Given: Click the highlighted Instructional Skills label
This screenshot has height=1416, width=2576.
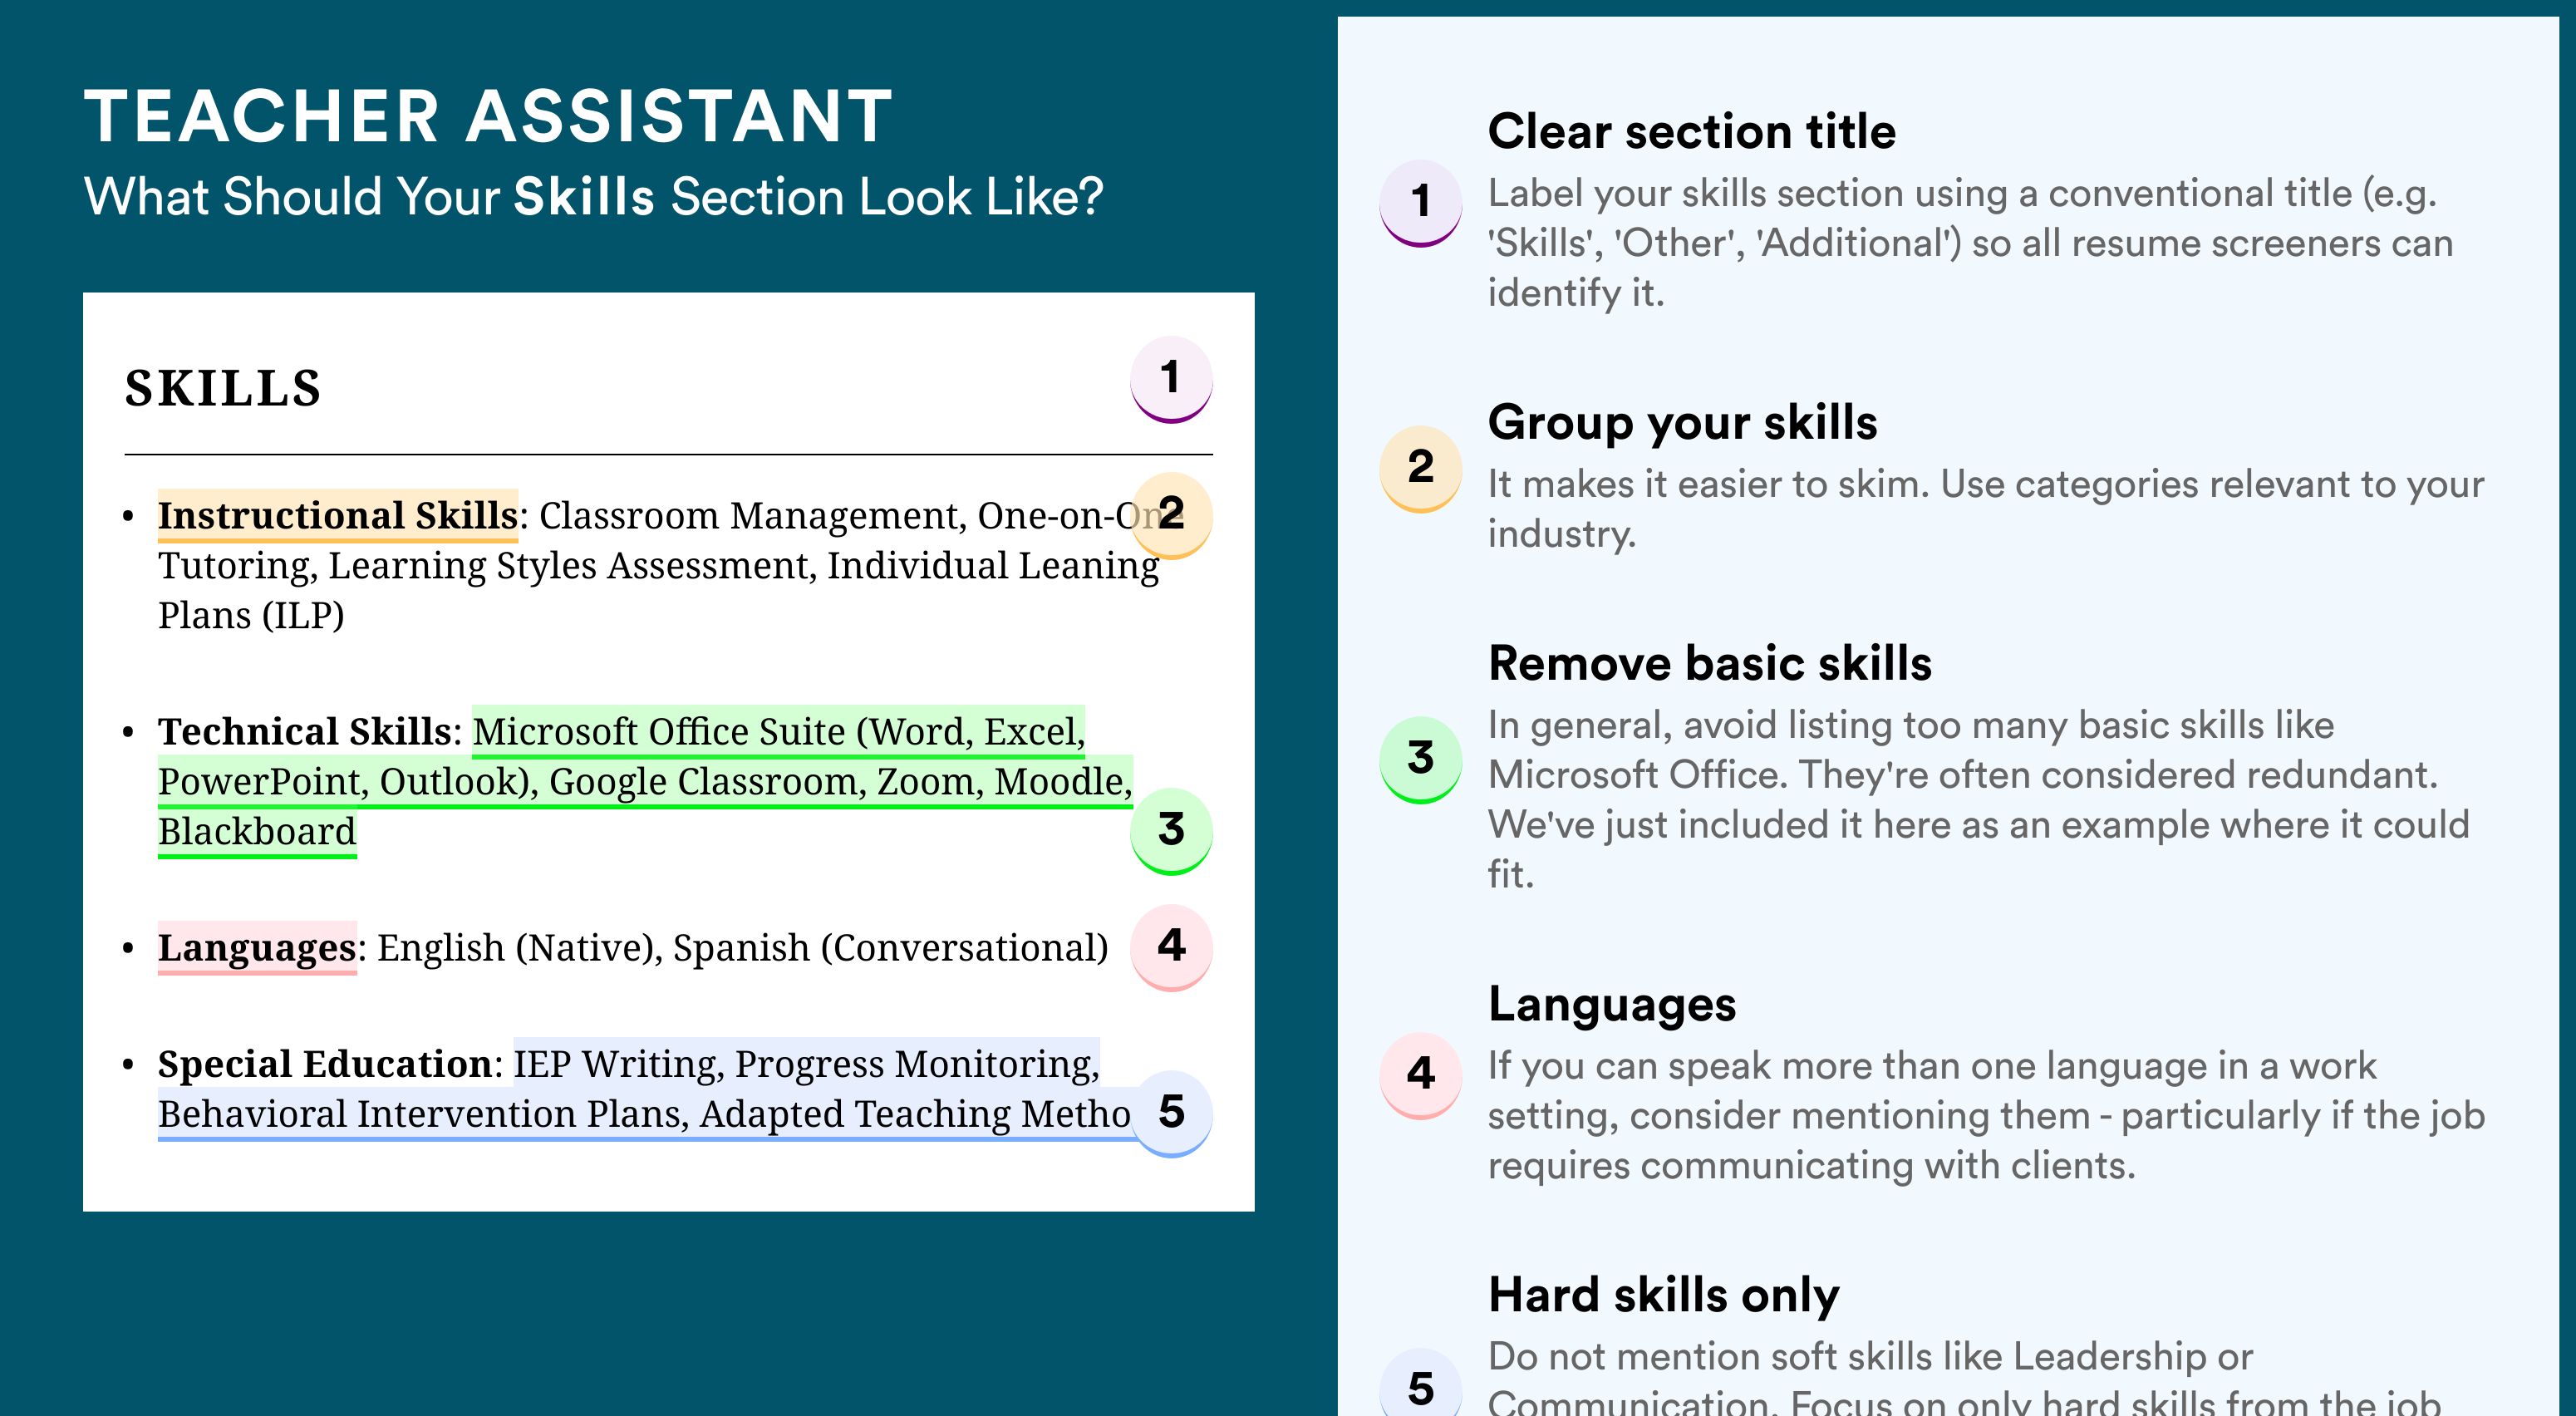Looking at the screenshot, I should 338,515.
